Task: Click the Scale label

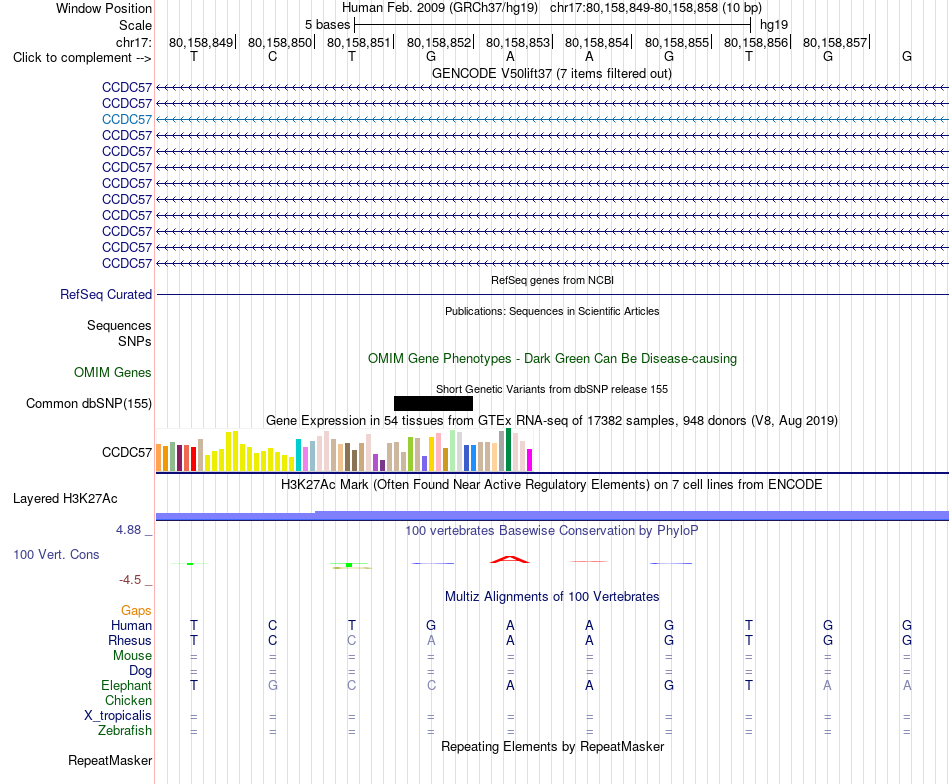Action: [x=135, y=25]
